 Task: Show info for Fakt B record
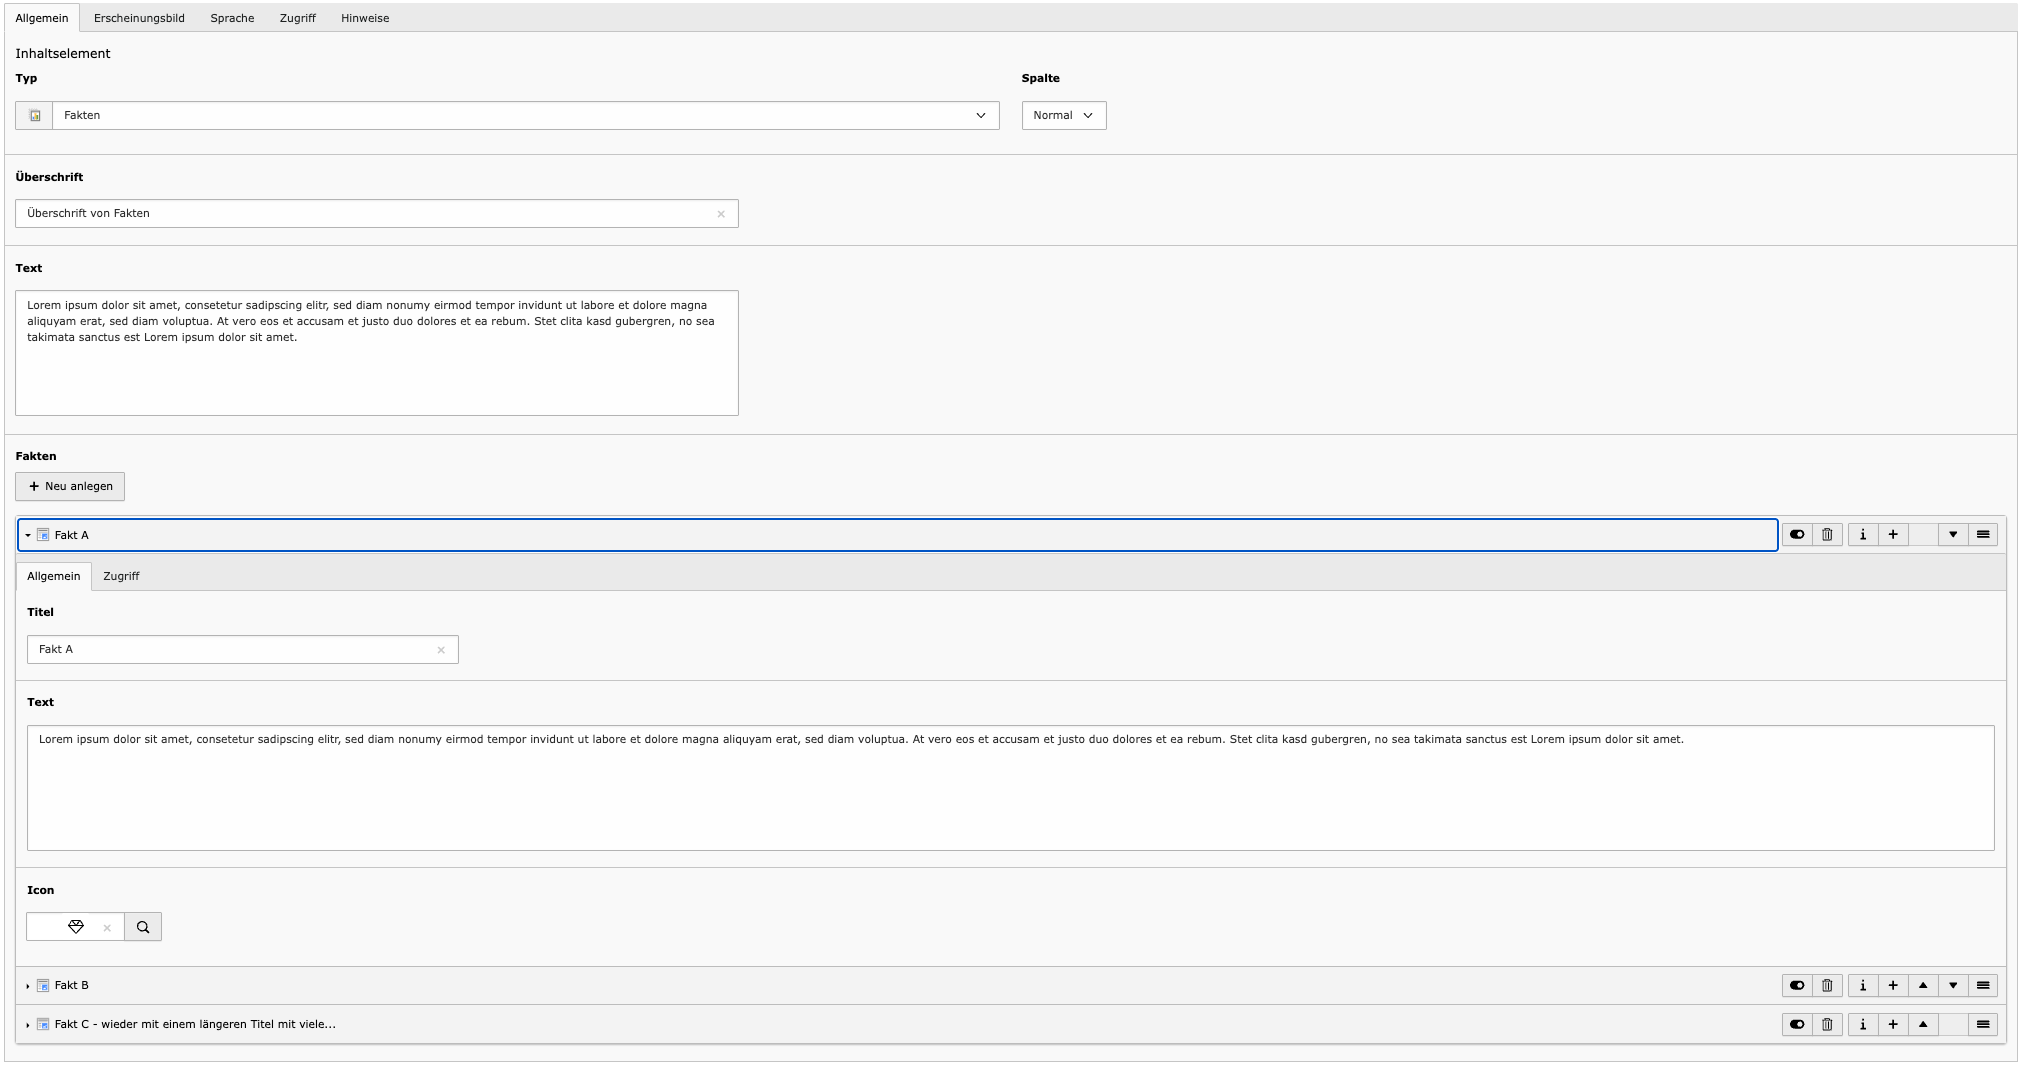(x=1862, y=986)
